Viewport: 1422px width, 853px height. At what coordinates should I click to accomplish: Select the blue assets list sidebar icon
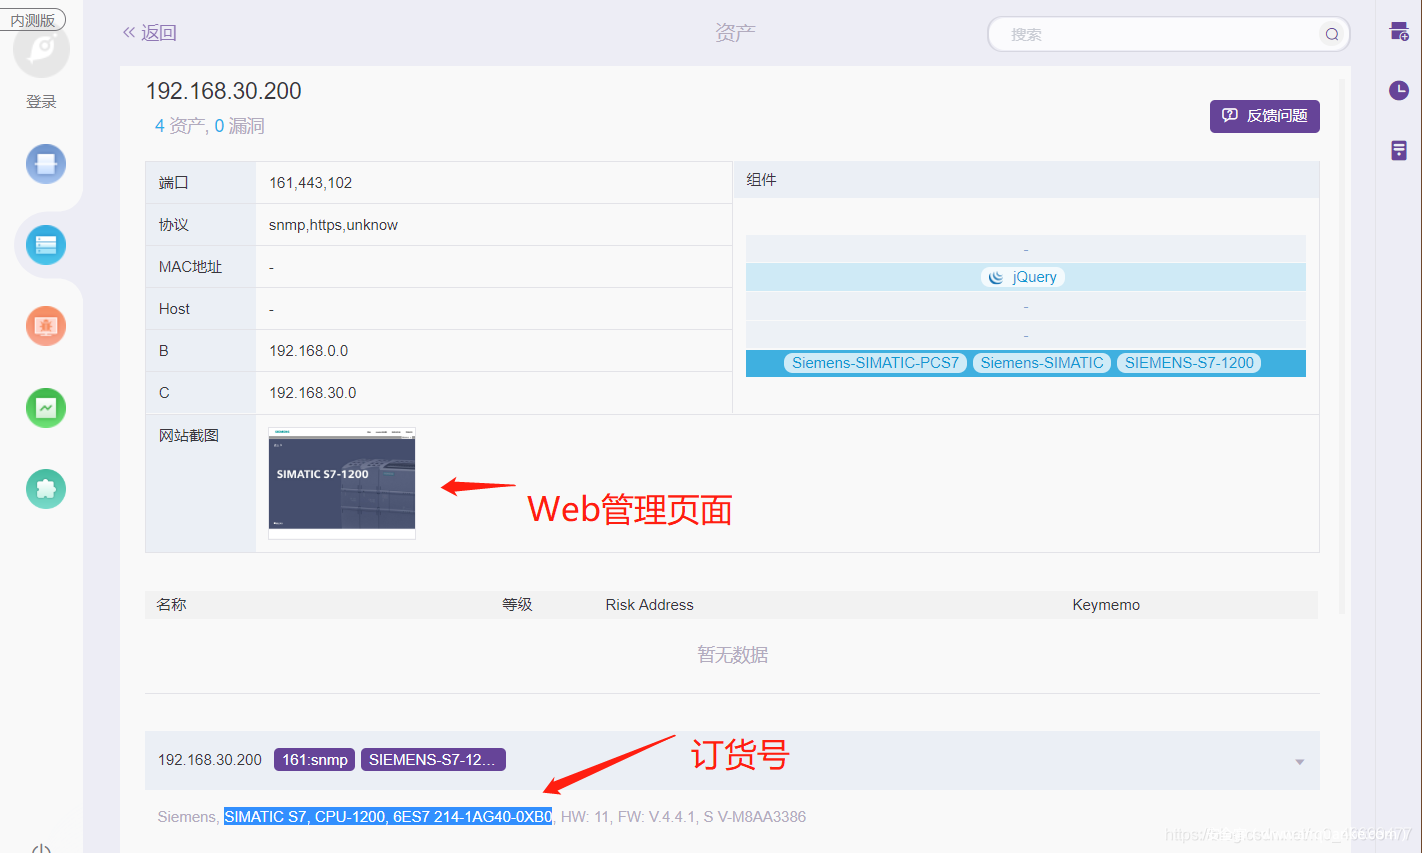tap(46, 245)
